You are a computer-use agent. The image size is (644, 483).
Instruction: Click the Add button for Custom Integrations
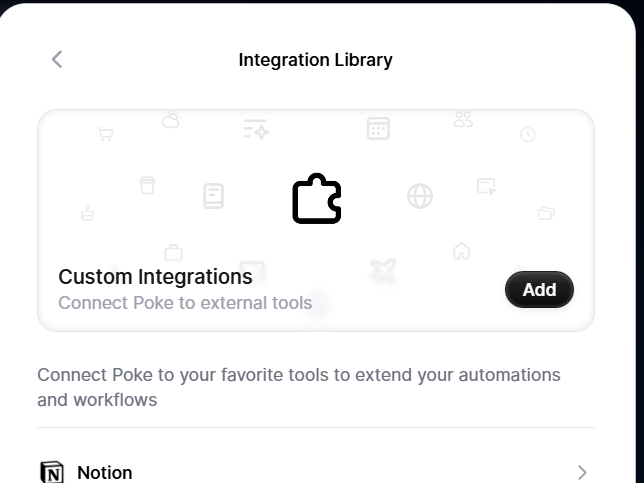point(539,290)
